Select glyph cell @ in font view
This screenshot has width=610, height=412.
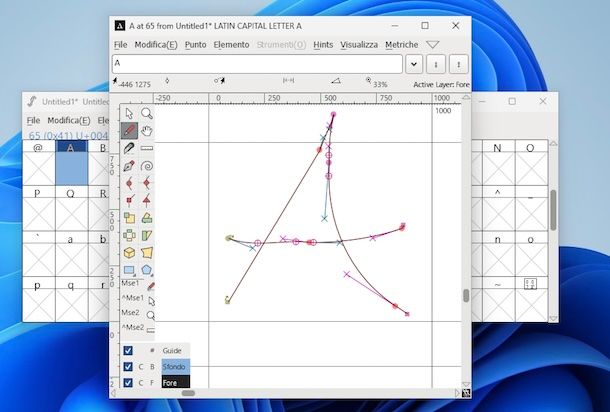pyautogui.click(x=39, y=163)
